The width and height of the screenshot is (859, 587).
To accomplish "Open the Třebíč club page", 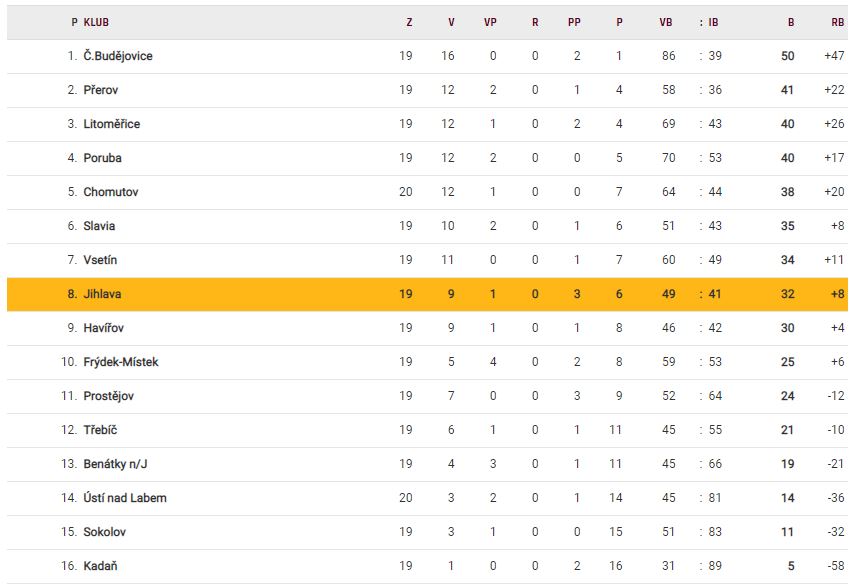I will [101, 430].
